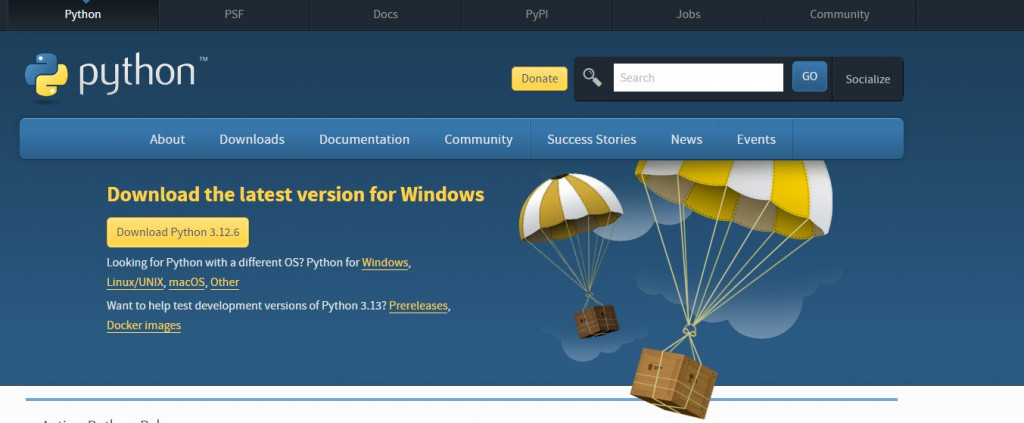Click the Download Python 3.12.6 button
This screenshot has width=1024, height=423.
[178, 232]
